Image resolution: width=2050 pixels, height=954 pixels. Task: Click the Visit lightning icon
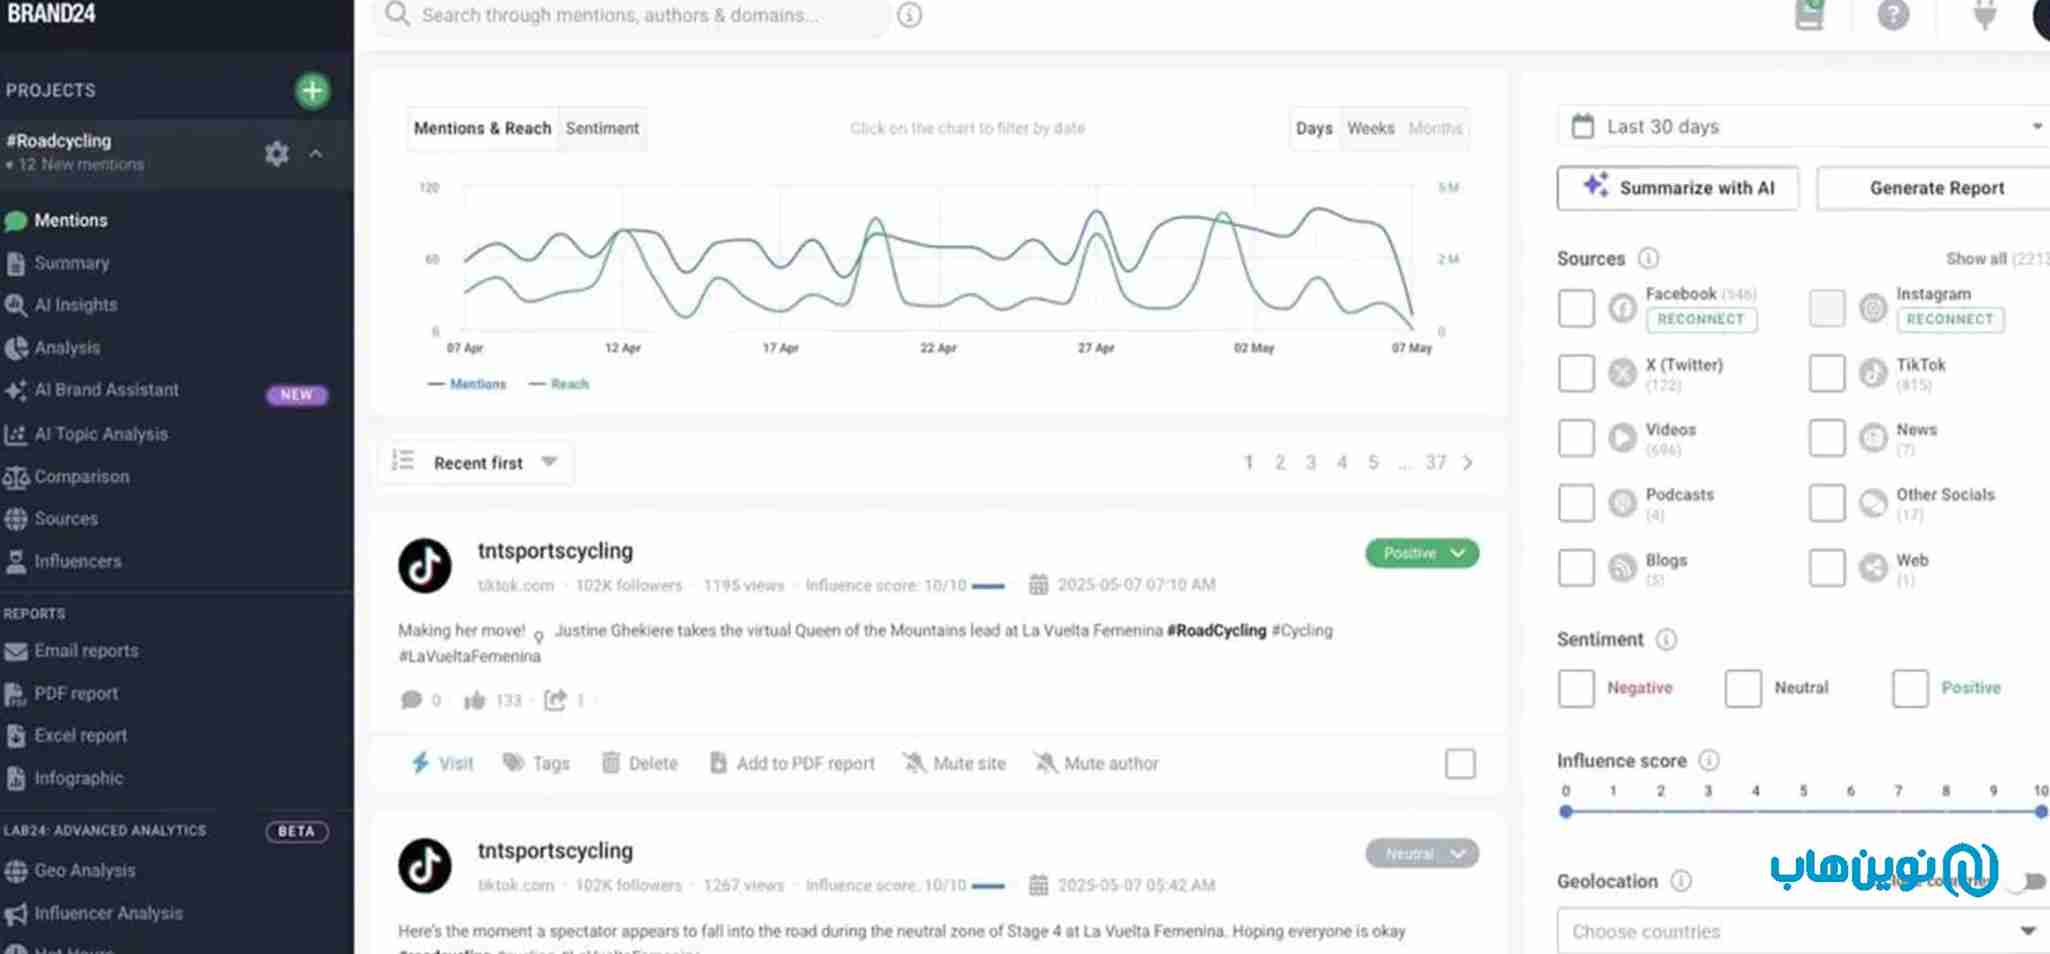point(421,763)
